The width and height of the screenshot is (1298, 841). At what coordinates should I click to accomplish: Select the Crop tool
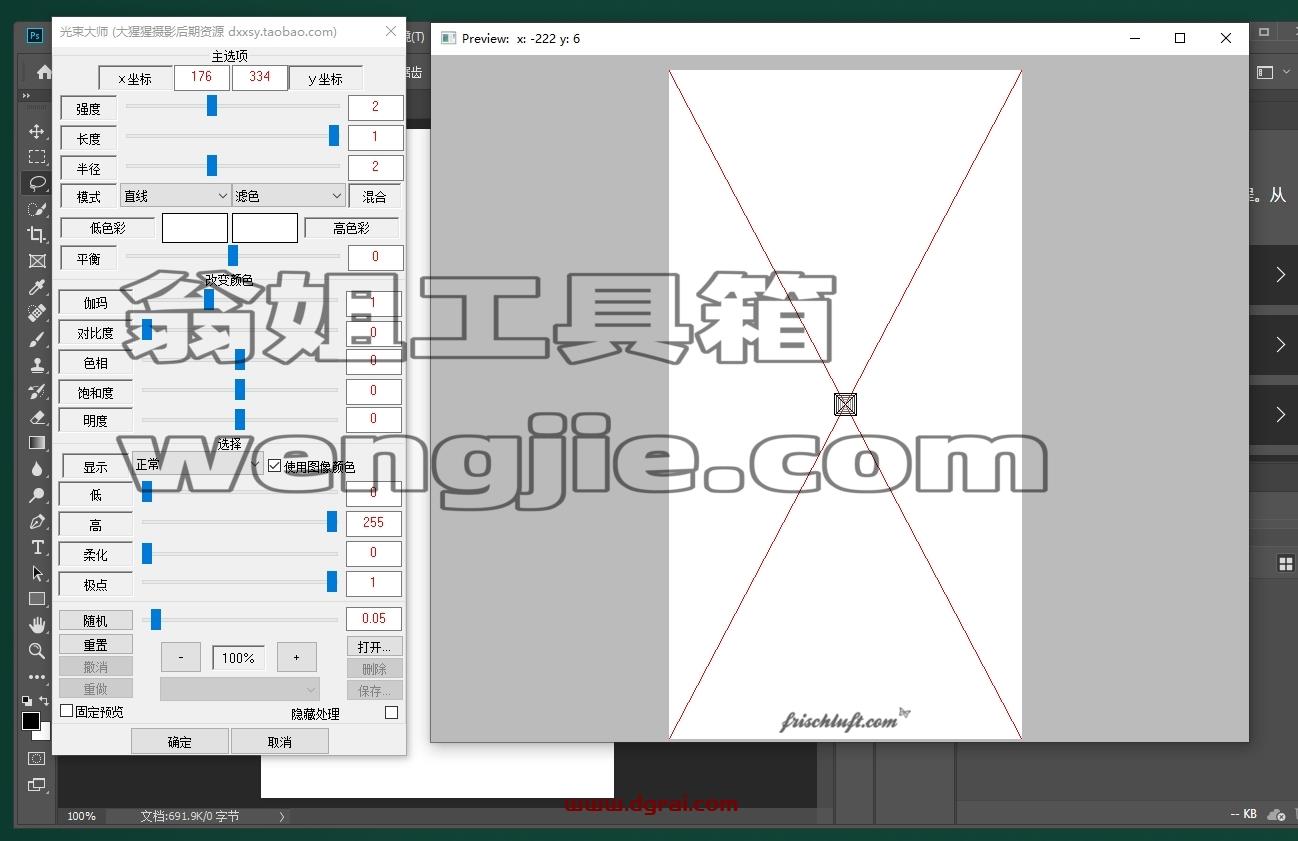pos(37,235)
